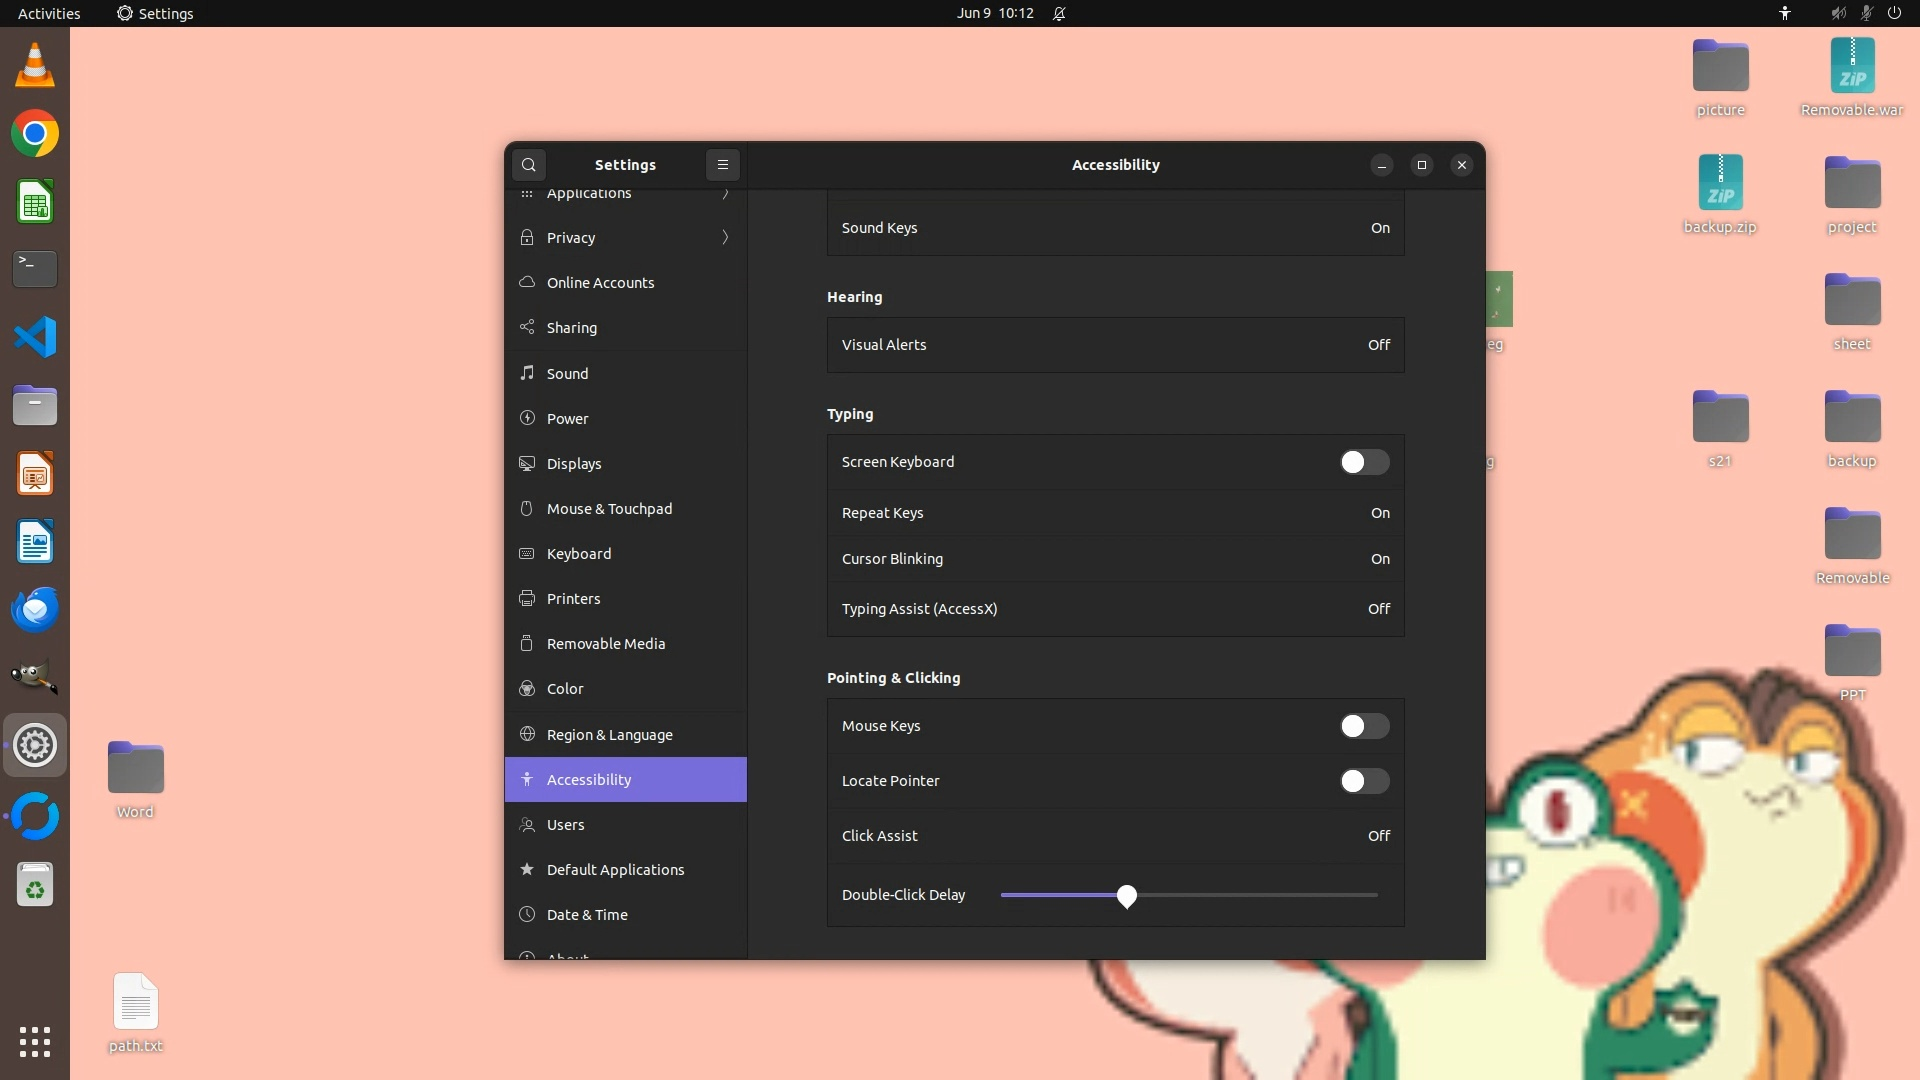Click the Displays monitor icon
Viewport: 1920px width, 1080px height.
coord(527,463)
